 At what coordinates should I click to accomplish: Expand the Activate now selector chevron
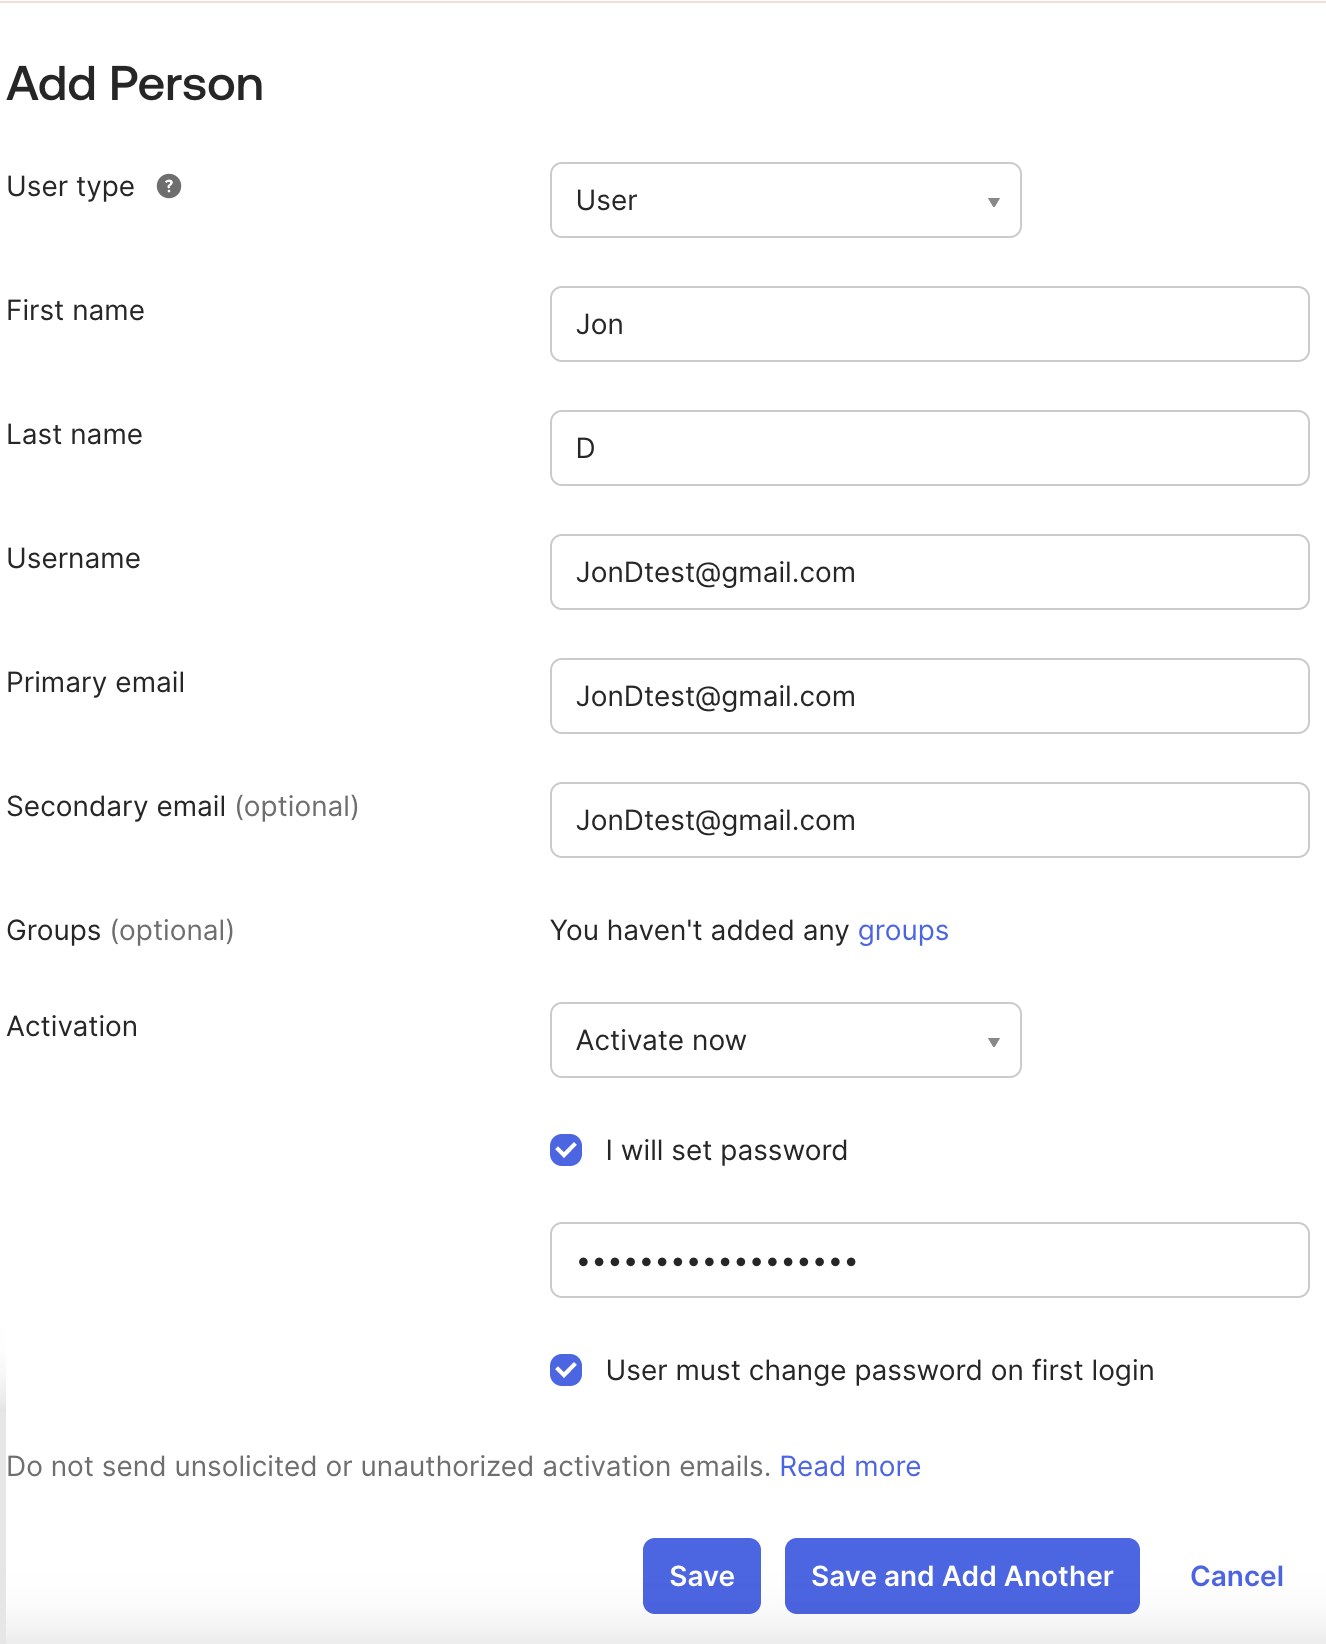pyautogui.click(x=994, y=1040)
